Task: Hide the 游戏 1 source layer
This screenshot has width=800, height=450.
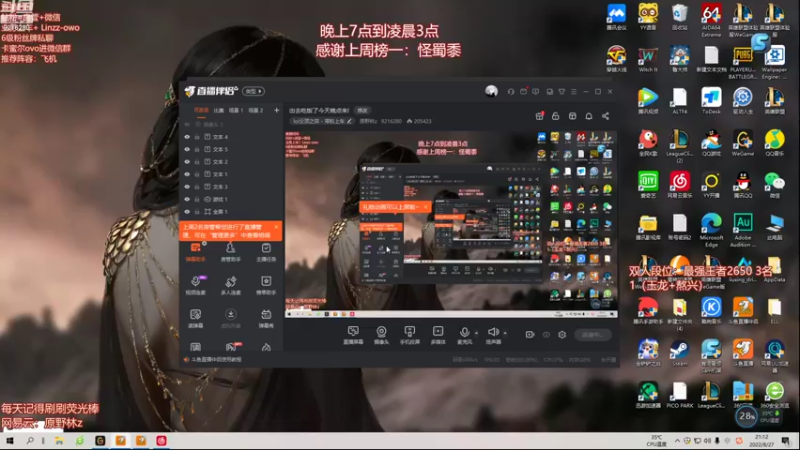Action: (x=187, y=199)
